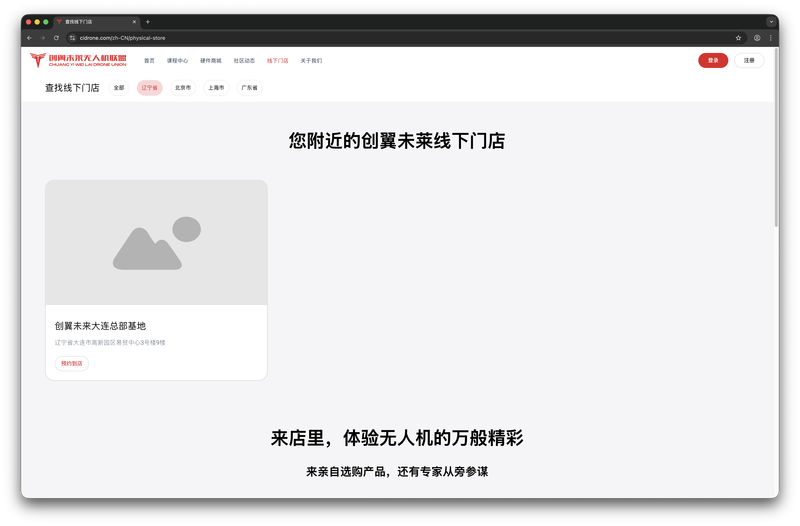This screenshot has height=526, width=800.
Task: Open 课程中心 navigation item
Action: [x=177, y=61]
